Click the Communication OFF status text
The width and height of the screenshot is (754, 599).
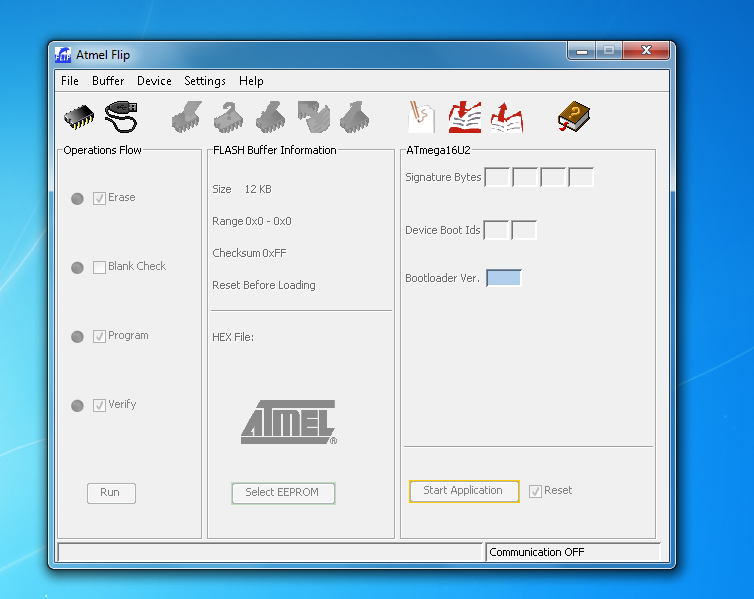click(537, 552)
